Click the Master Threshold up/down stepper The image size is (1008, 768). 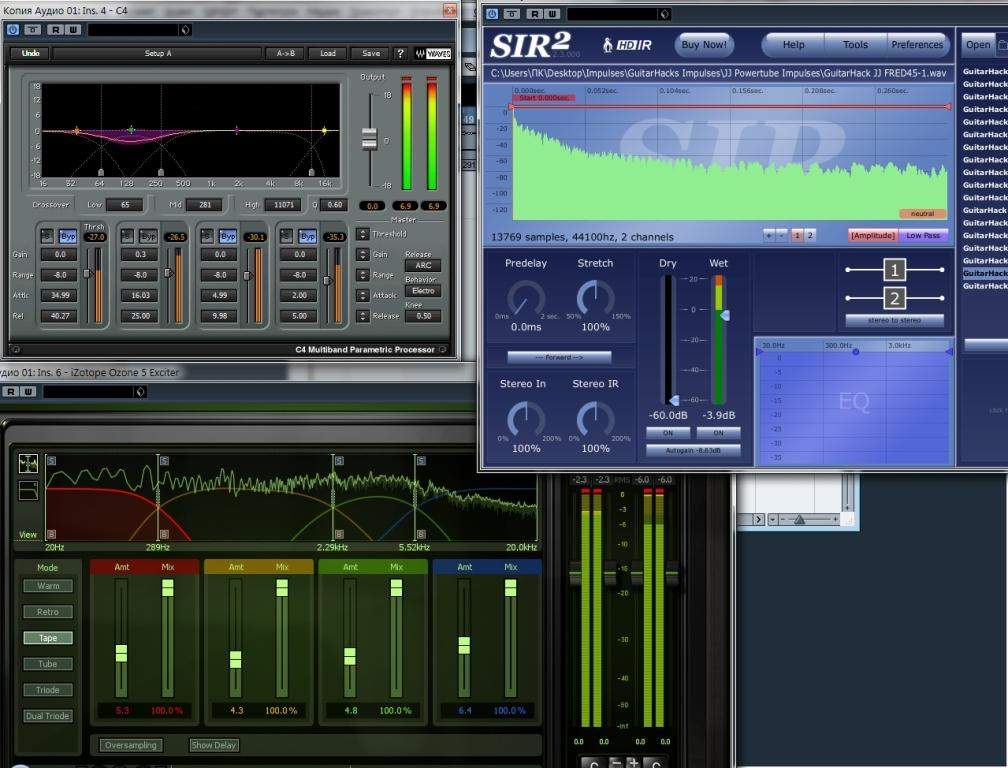click(x=362, y=234)
